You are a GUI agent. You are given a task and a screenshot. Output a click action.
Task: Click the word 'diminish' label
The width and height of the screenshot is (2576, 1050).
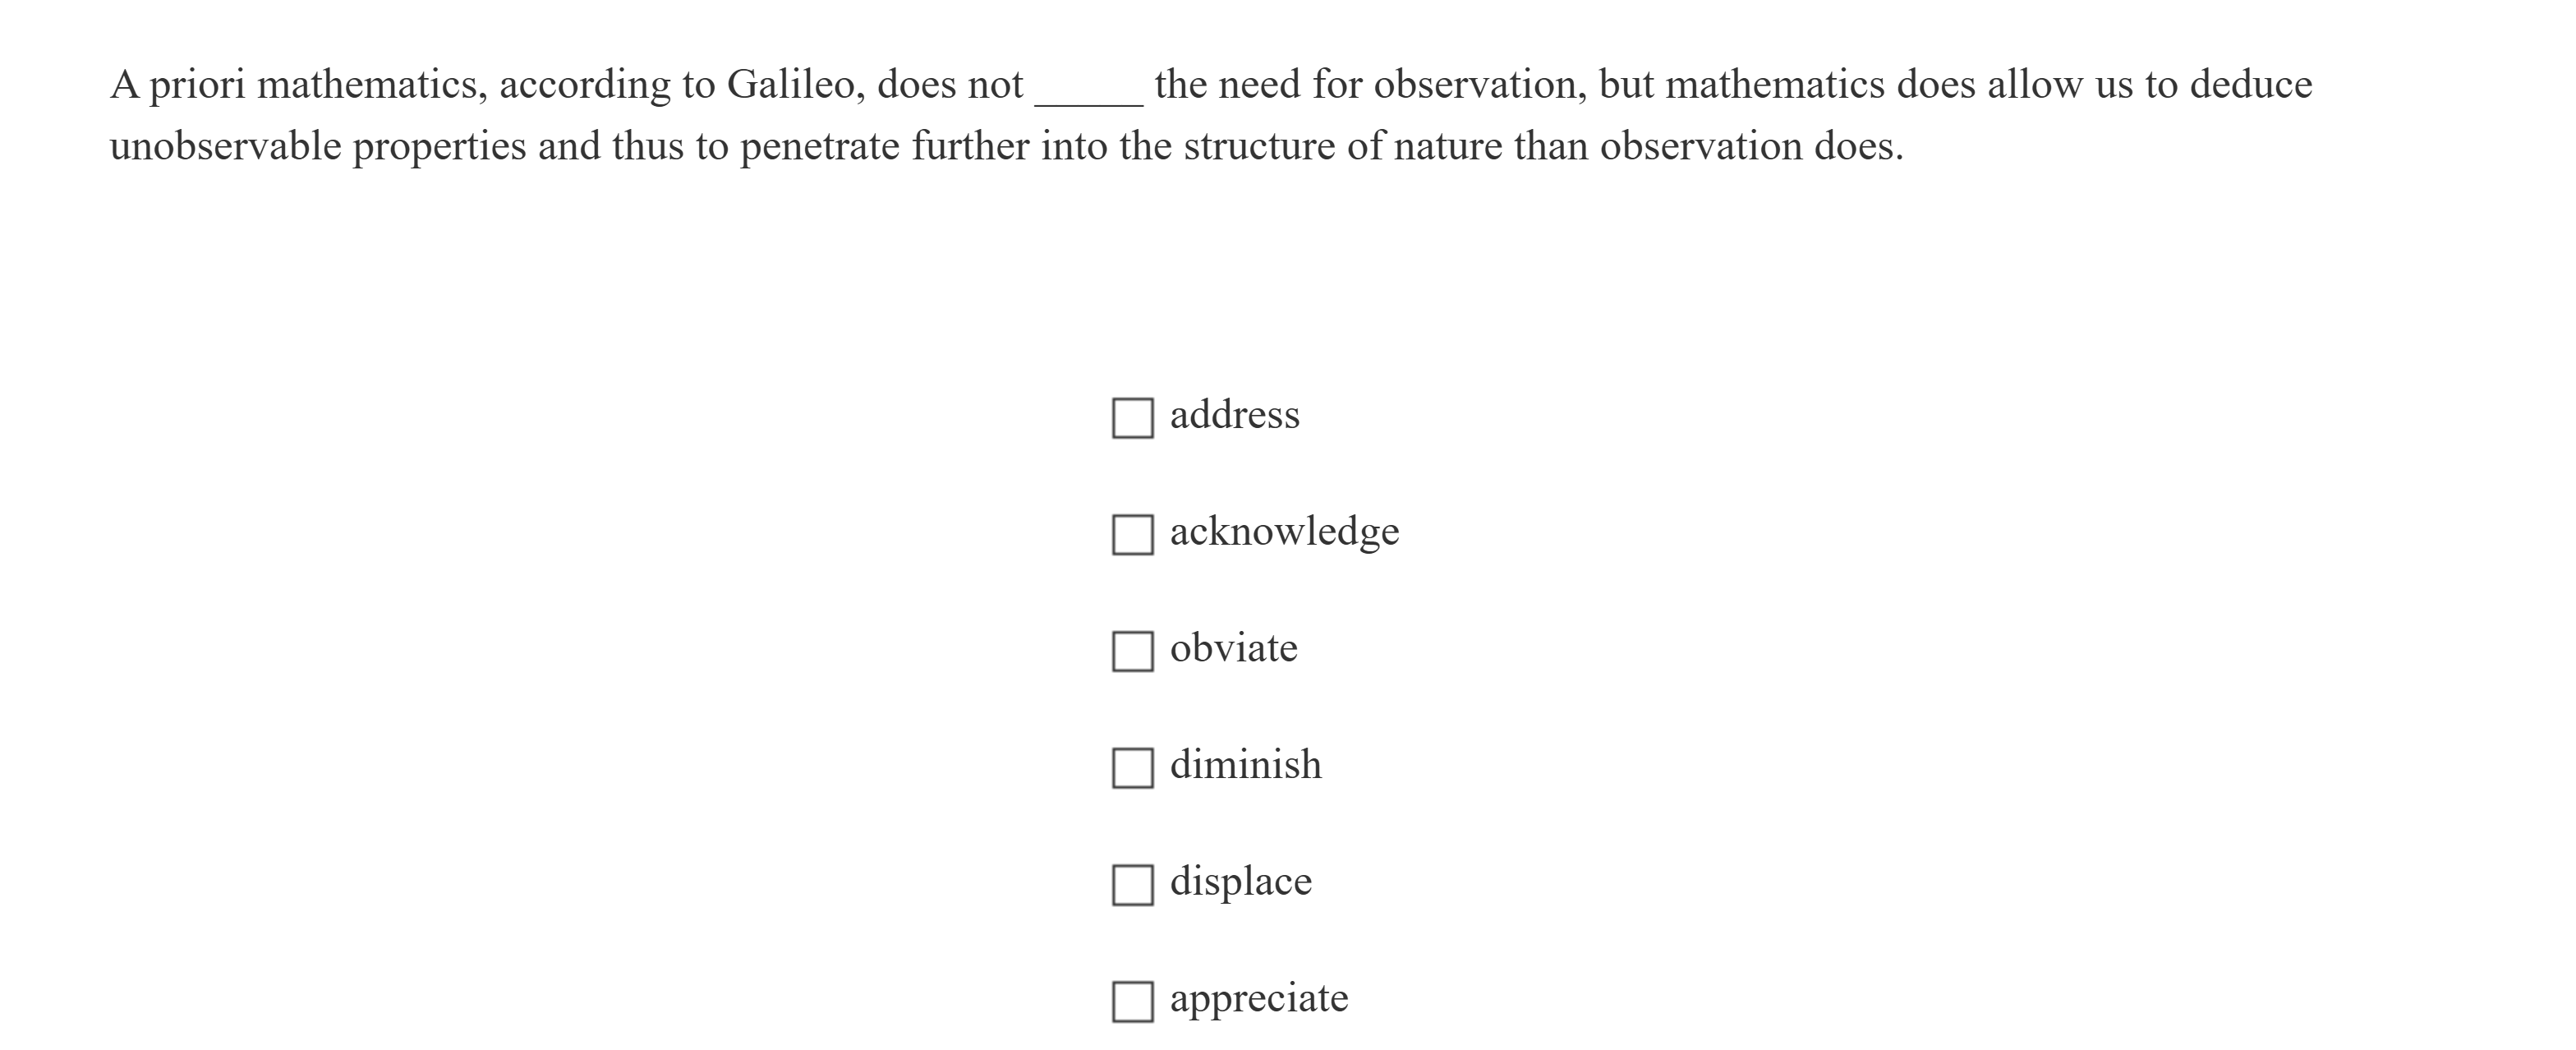[x=1245, y=765]
